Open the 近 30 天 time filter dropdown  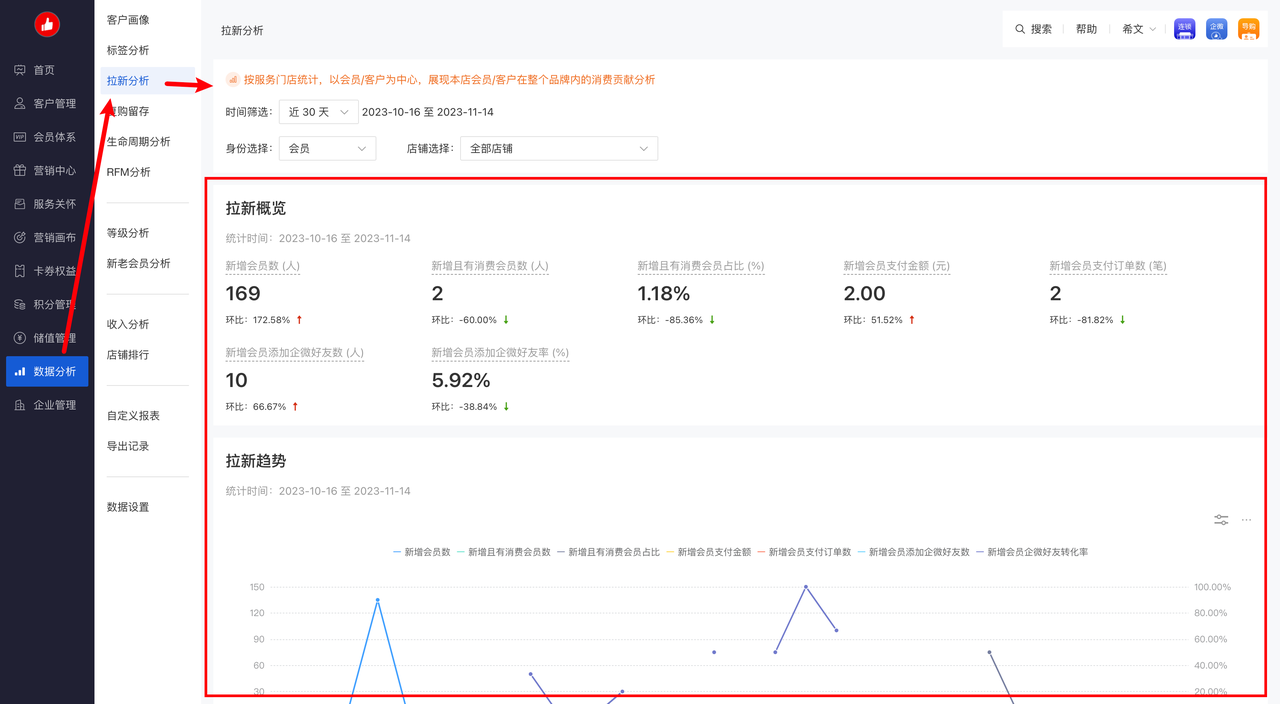coord(318,112)
